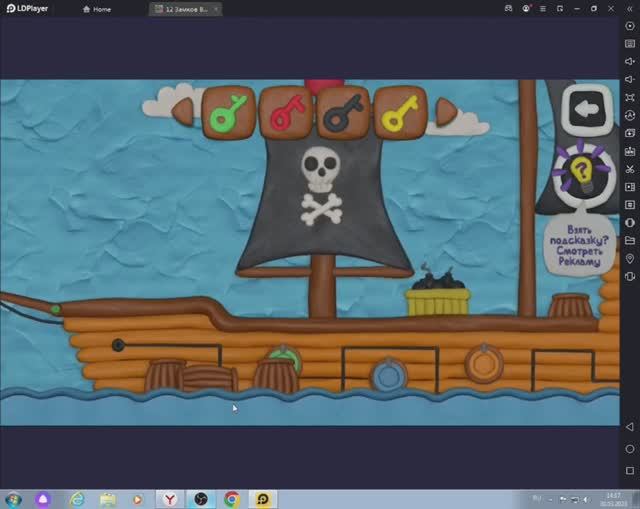Tap the Android back triangle button
The height and width of the screenshot is (509, 640).
click(630, 427)
